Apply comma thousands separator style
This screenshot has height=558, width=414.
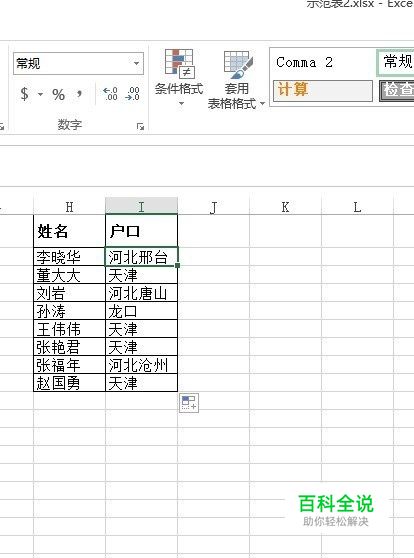[x=79, y=94]
